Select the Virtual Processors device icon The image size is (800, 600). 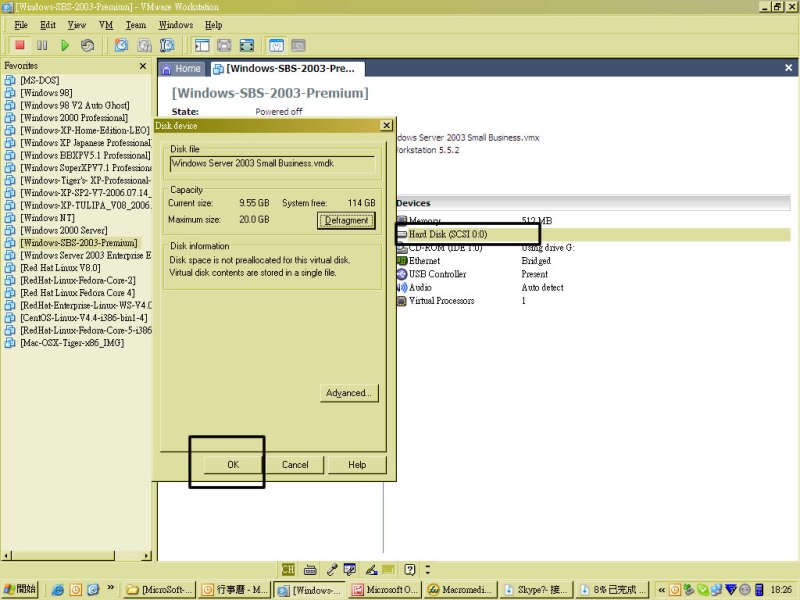pos(402,301)
